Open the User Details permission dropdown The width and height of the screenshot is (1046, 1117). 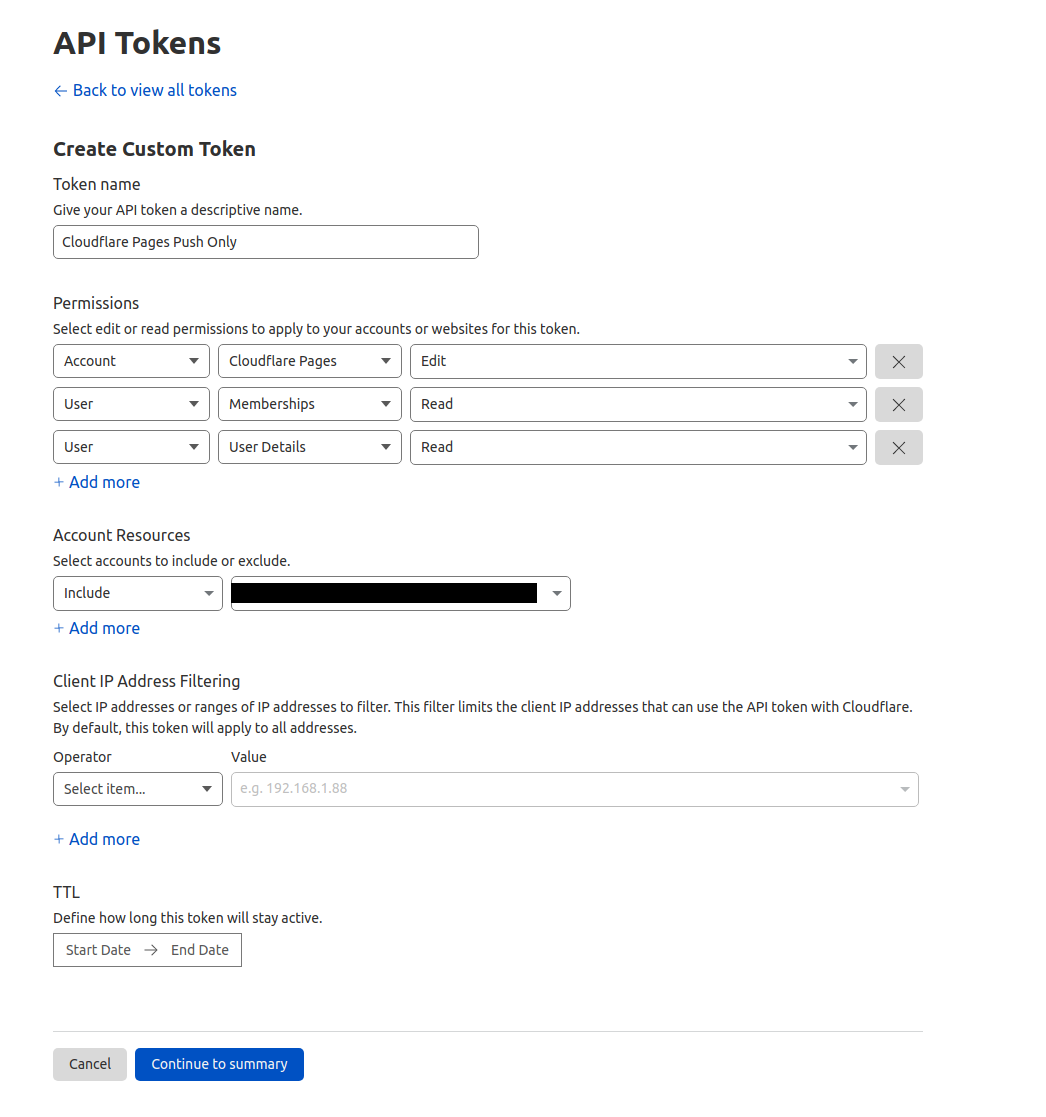coord(309,447)
